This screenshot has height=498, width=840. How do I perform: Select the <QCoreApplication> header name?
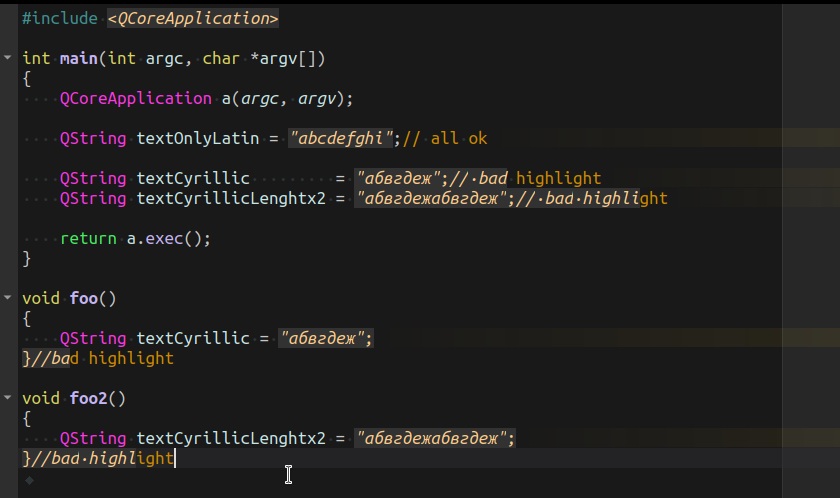[x=192, y=19]
